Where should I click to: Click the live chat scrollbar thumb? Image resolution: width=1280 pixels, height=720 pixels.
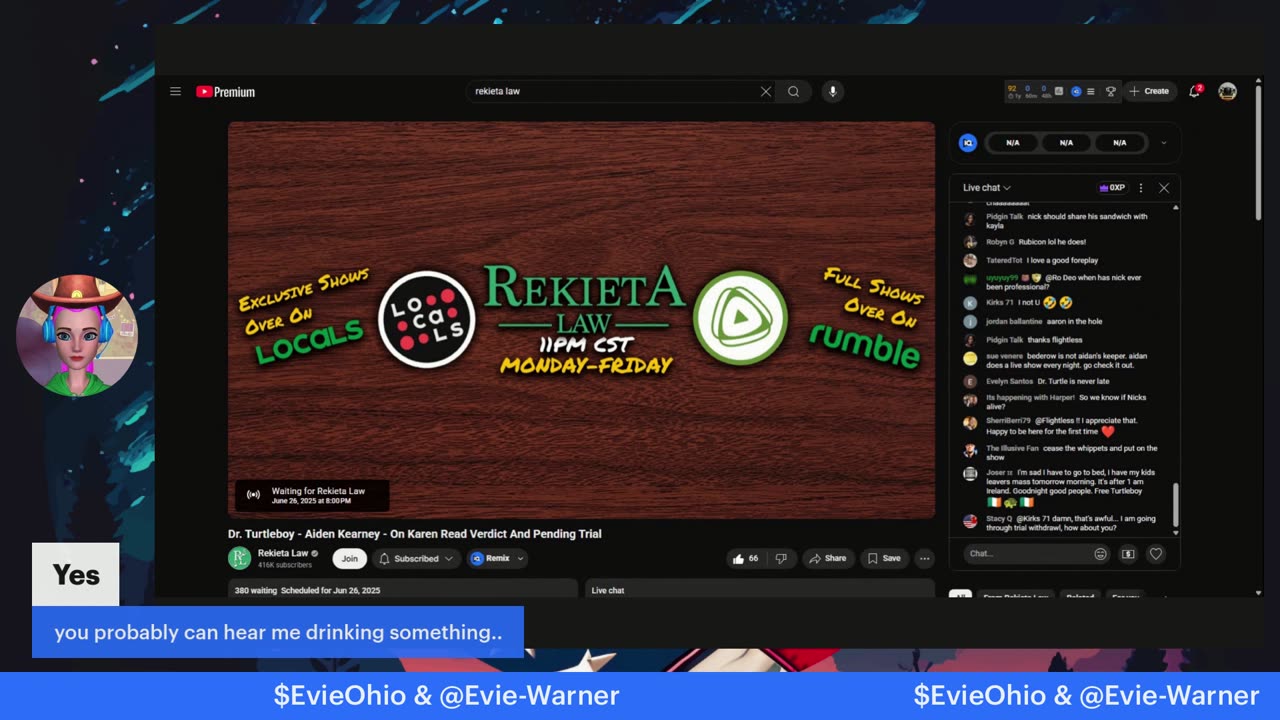tap(1175, 505)
